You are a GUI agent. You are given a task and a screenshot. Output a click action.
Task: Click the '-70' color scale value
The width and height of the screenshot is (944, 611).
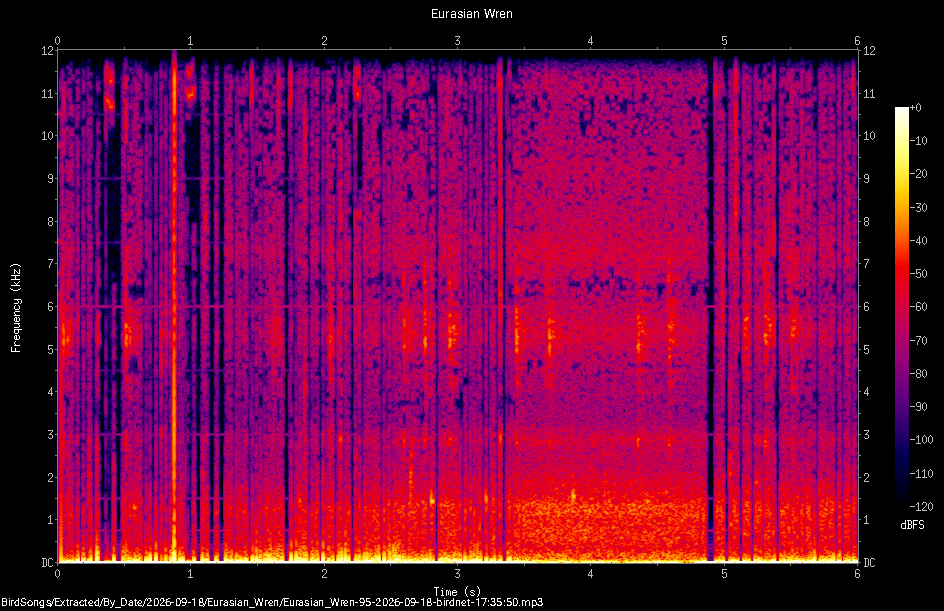pos(919,341)
